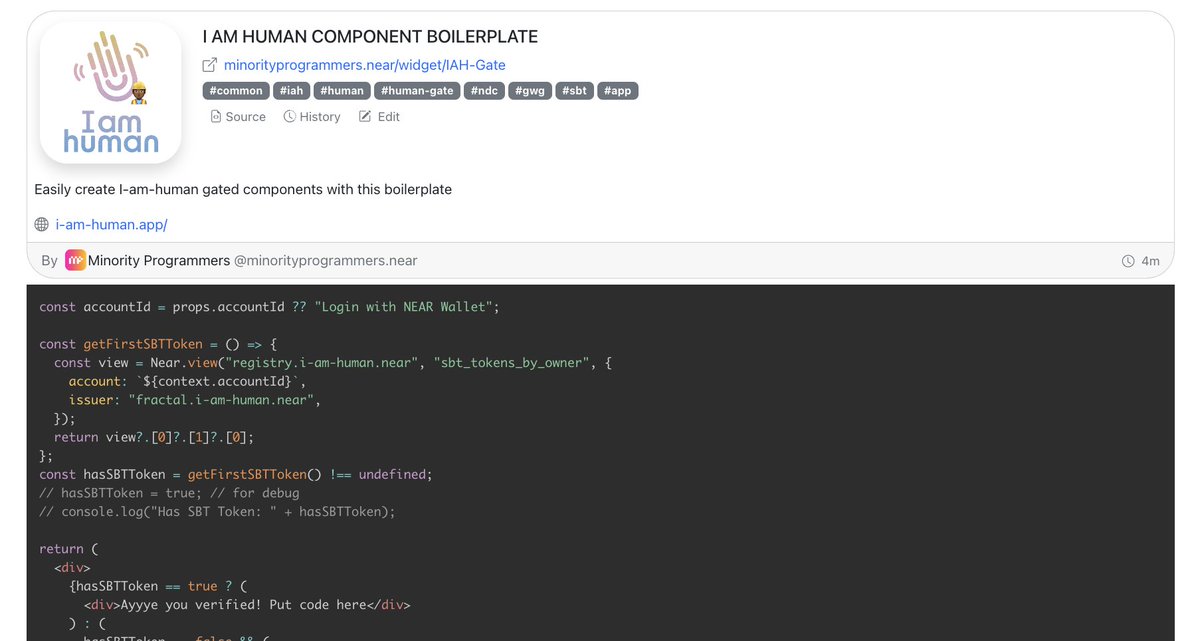1200x641 pixels.
Task: Click the I AM HUMAN COMPONENT BOILERPLATE title
Action: 370,37
